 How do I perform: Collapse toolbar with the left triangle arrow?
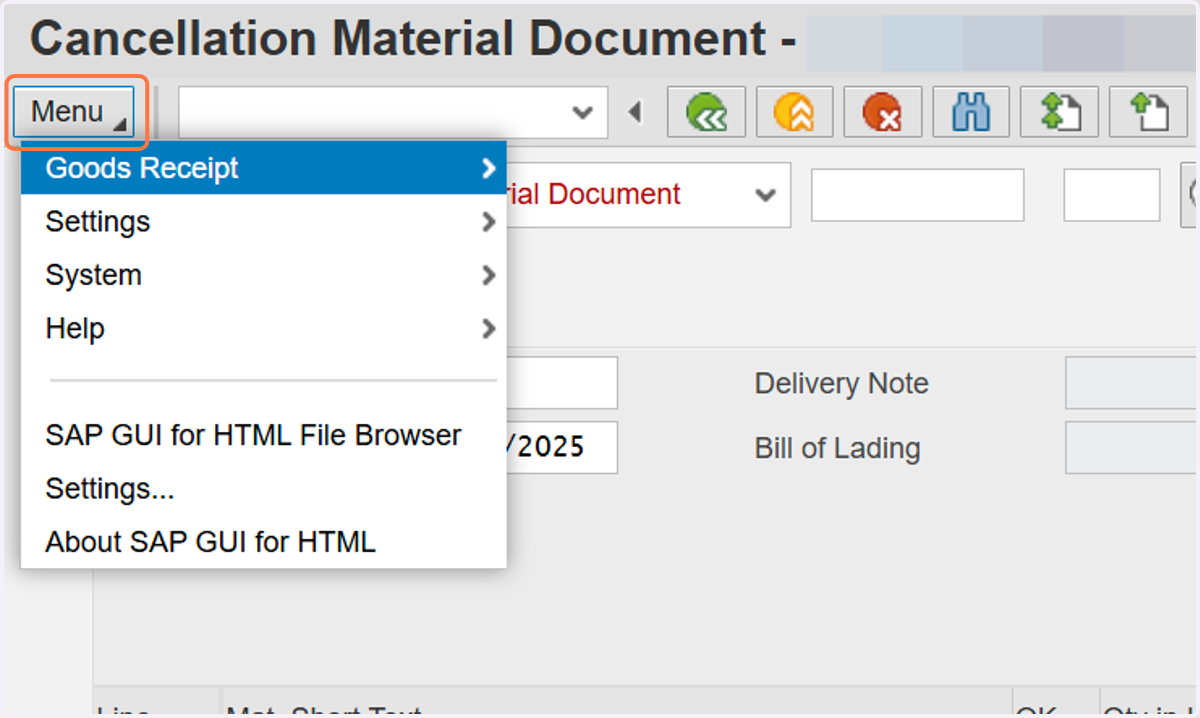[634, 112]
